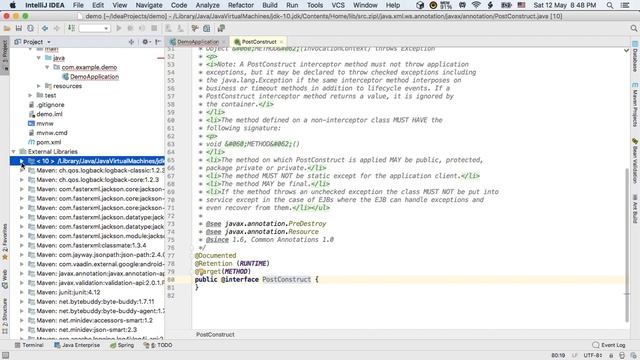Click PostConstruct breadcrumb below the editor
640x360 pixels.
pyautogui.click(x=215, y=335)
